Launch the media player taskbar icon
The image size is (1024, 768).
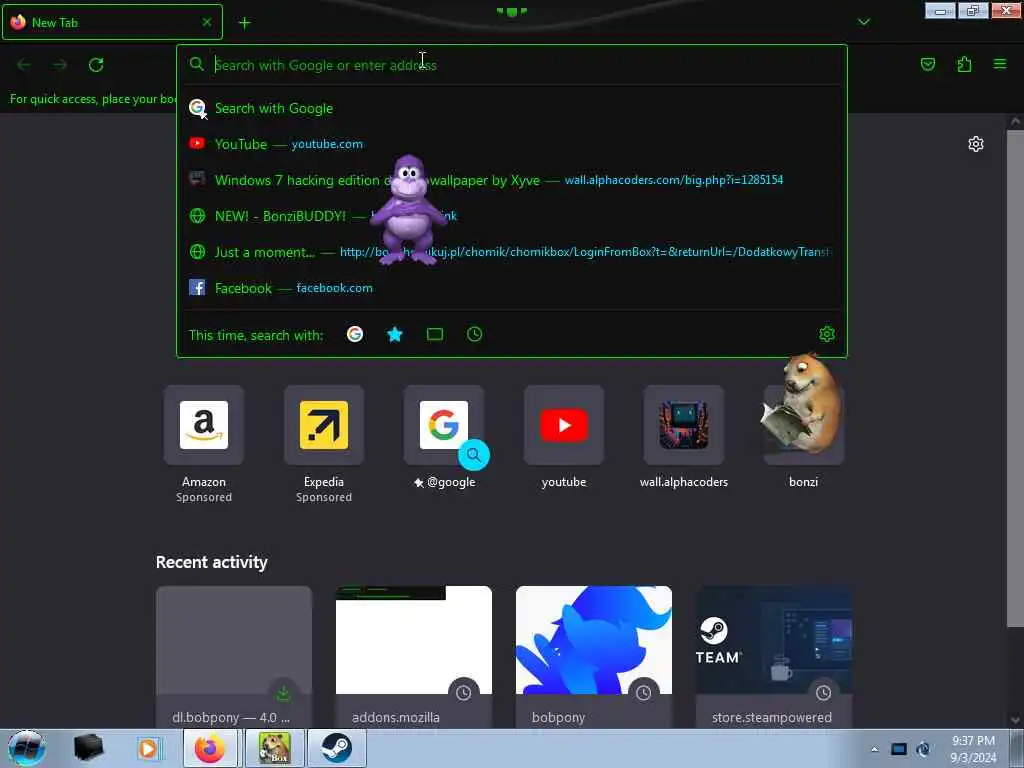(148, 748)
